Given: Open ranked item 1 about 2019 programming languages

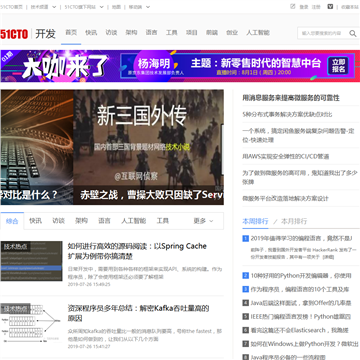Looking at the screenshot, I should [301, 238].
